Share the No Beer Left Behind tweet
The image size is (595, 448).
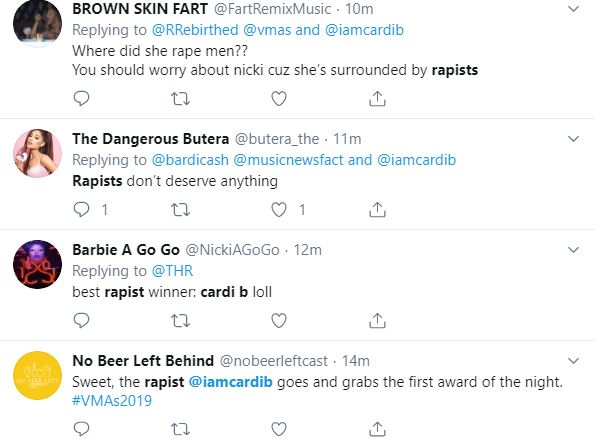[377, 429]
